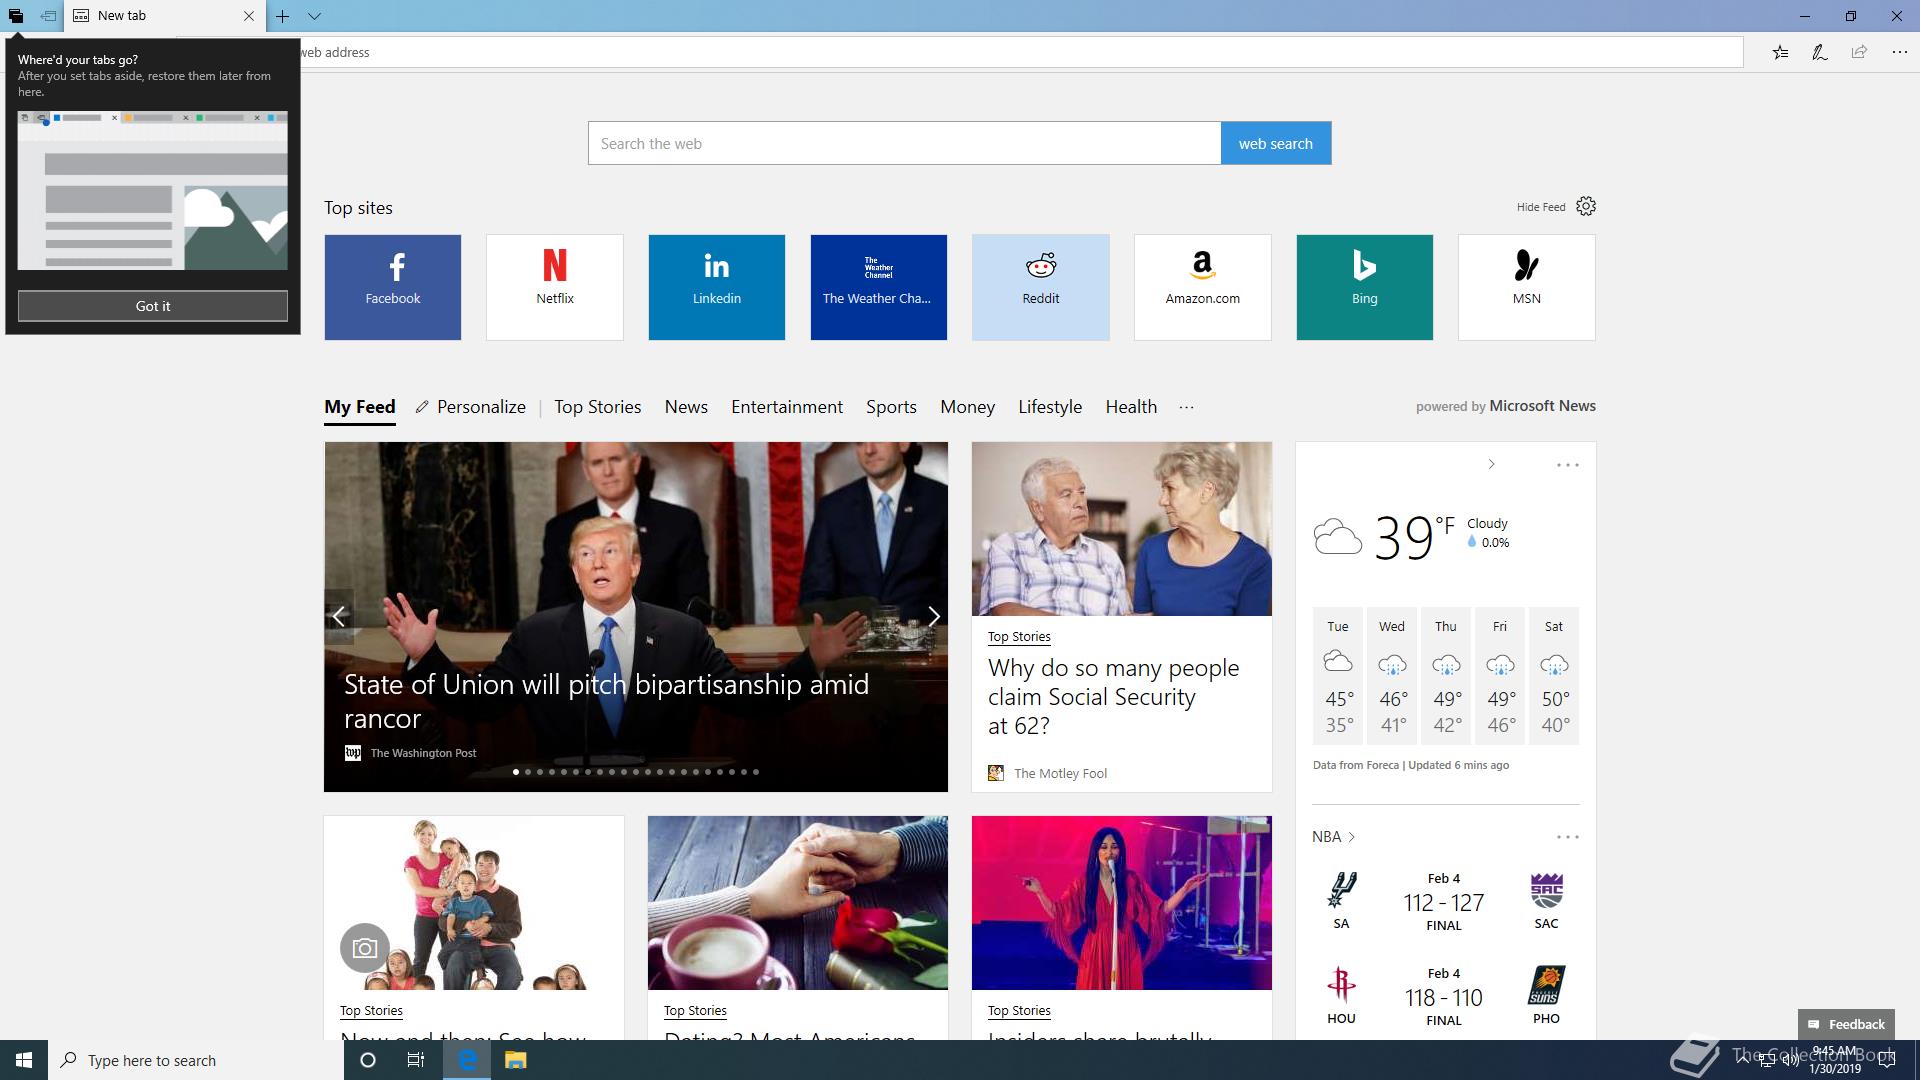1920x1080 pixels.
Task: Select the Entertainment feed tab
Action: point(786,407)
